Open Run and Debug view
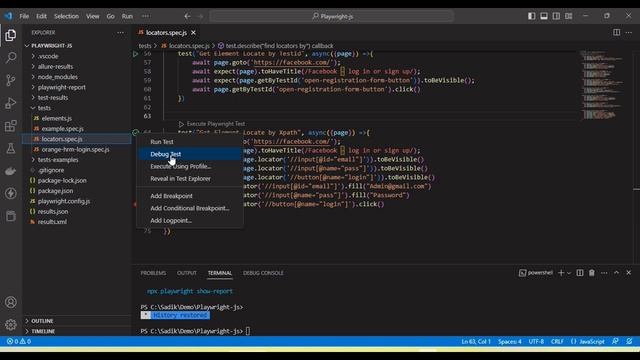The width and height of the screenshot is (640, 360). pyautogui.click(x=11, y=103)
